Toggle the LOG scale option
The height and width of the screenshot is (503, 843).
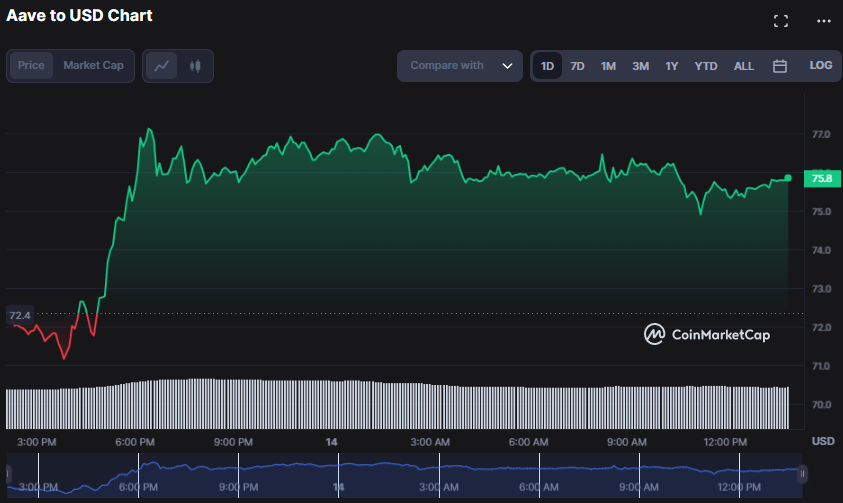820,66
